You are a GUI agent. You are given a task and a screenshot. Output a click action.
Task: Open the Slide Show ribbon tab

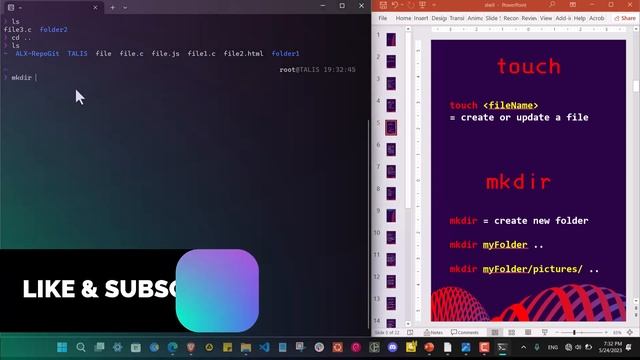point(493,18)
